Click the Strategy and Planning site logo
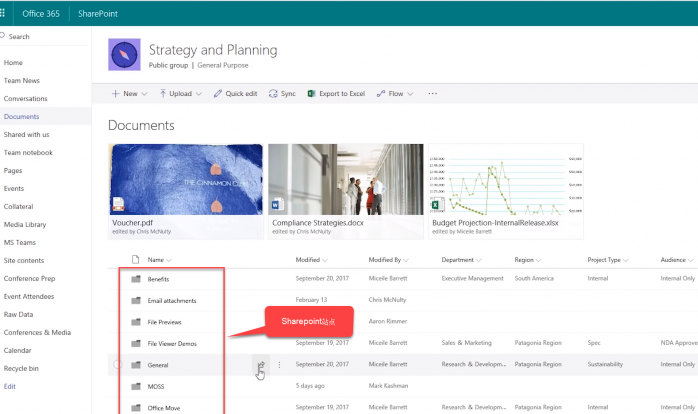 [x=124, y=54]
